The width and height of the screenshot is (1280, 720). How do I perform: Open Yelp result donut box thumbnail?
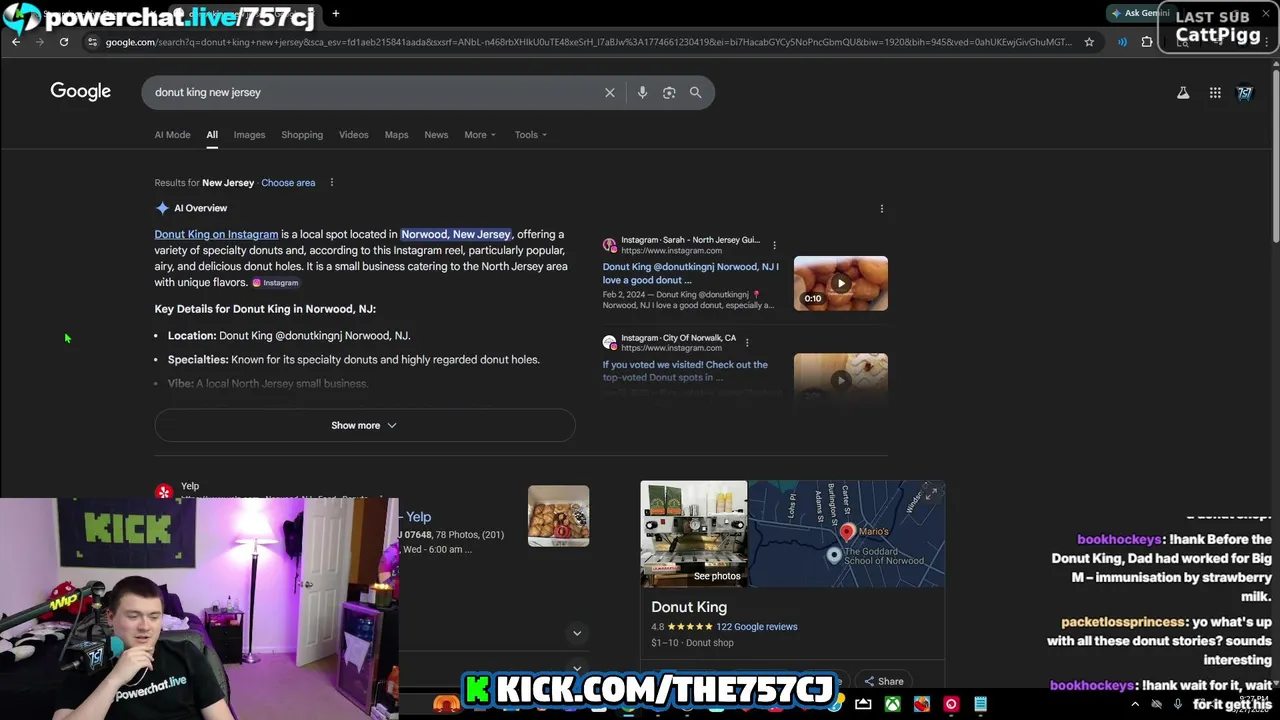(558, 516)
